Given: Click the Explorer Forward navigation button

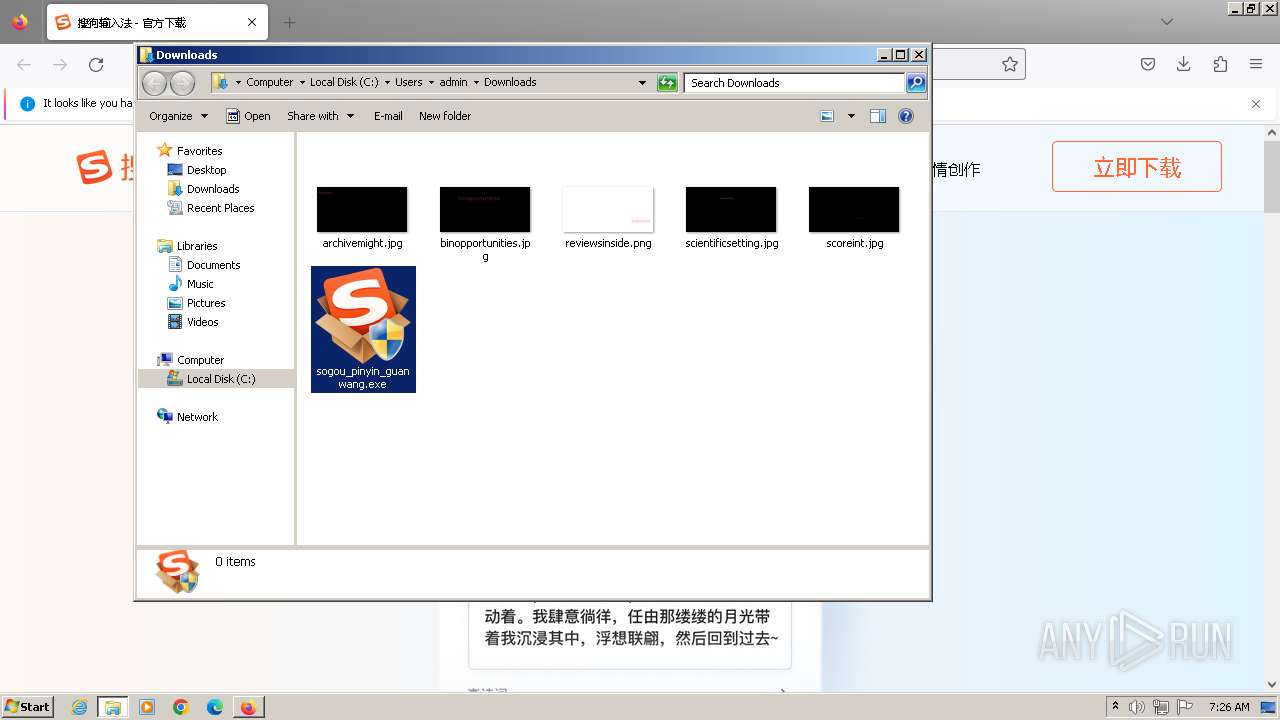Looking at the screenshot, I should tap(182, 83).
